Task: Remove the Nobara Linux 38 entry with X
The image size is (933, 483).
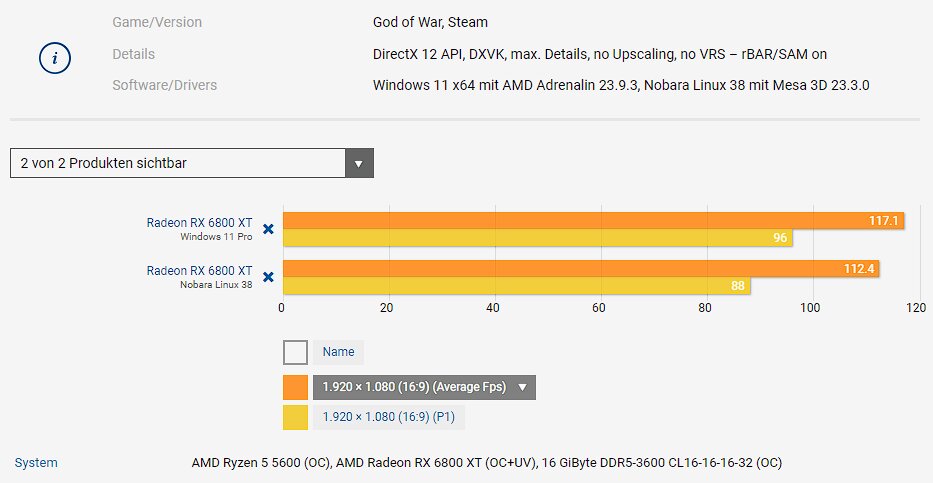Action: pyautogui.click(x=268, y=277)
